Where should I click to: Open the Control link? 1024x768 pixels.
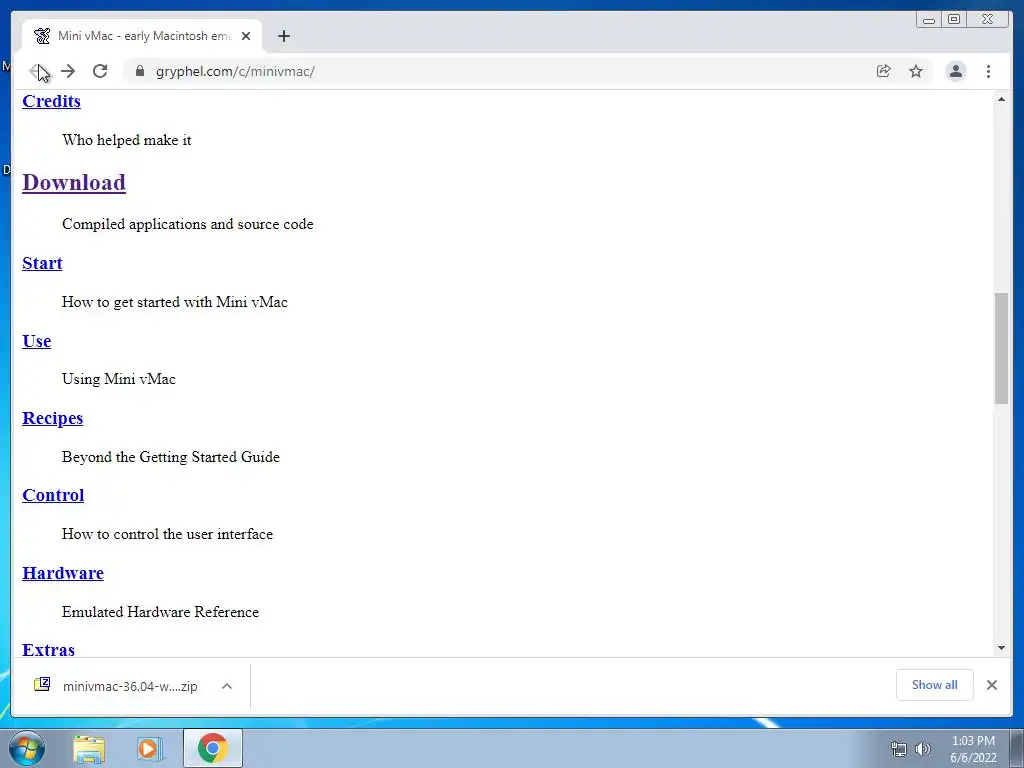[x=53, y=495]
